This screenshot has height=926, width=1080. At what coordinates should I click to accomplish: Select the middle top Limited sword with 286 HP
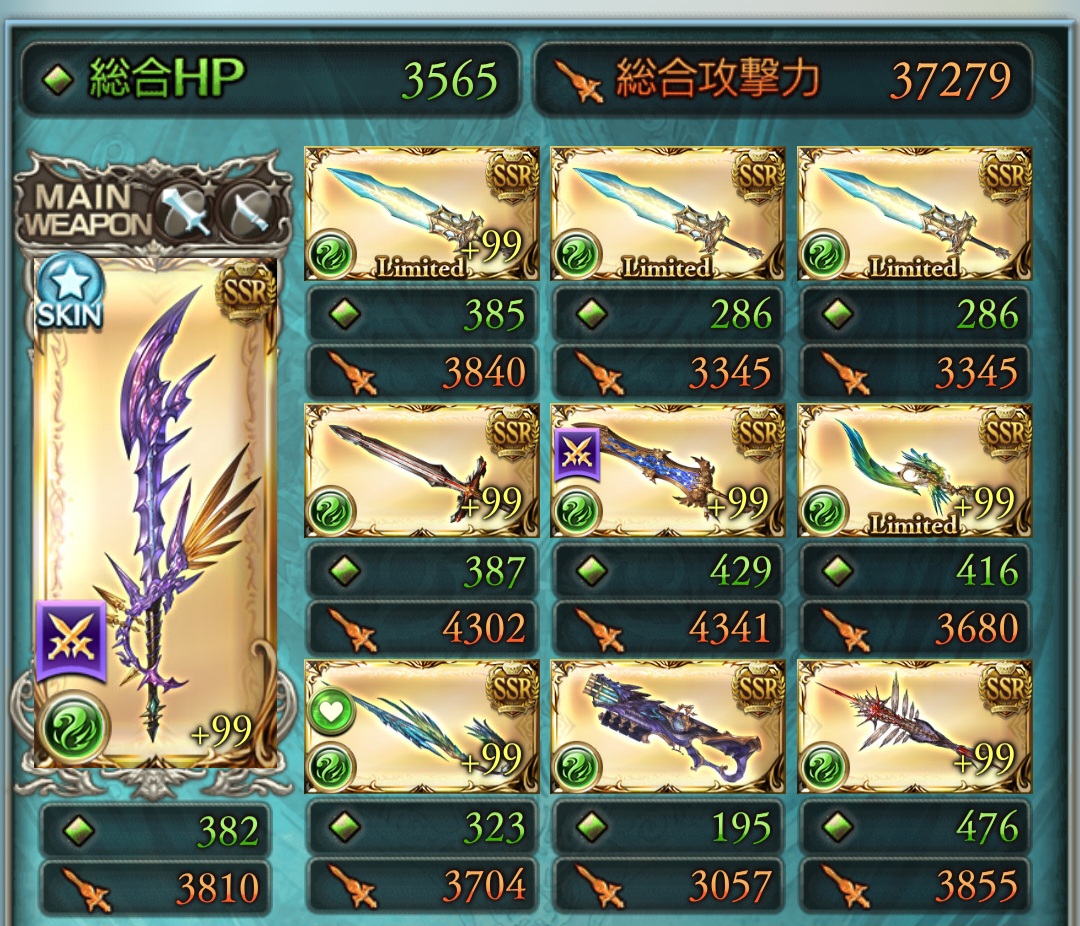click(667, 214)
